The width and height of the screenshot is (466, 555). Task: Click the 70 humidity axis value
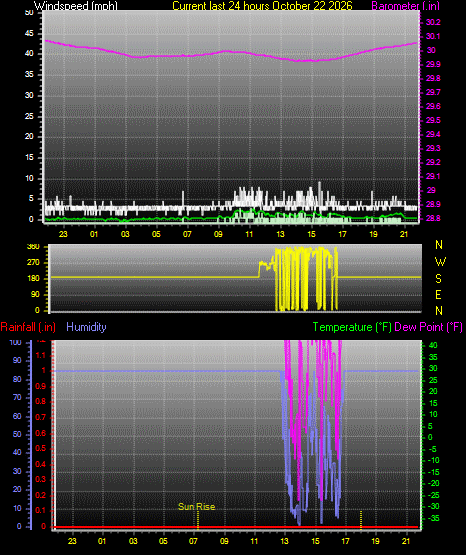coord(17,397)
